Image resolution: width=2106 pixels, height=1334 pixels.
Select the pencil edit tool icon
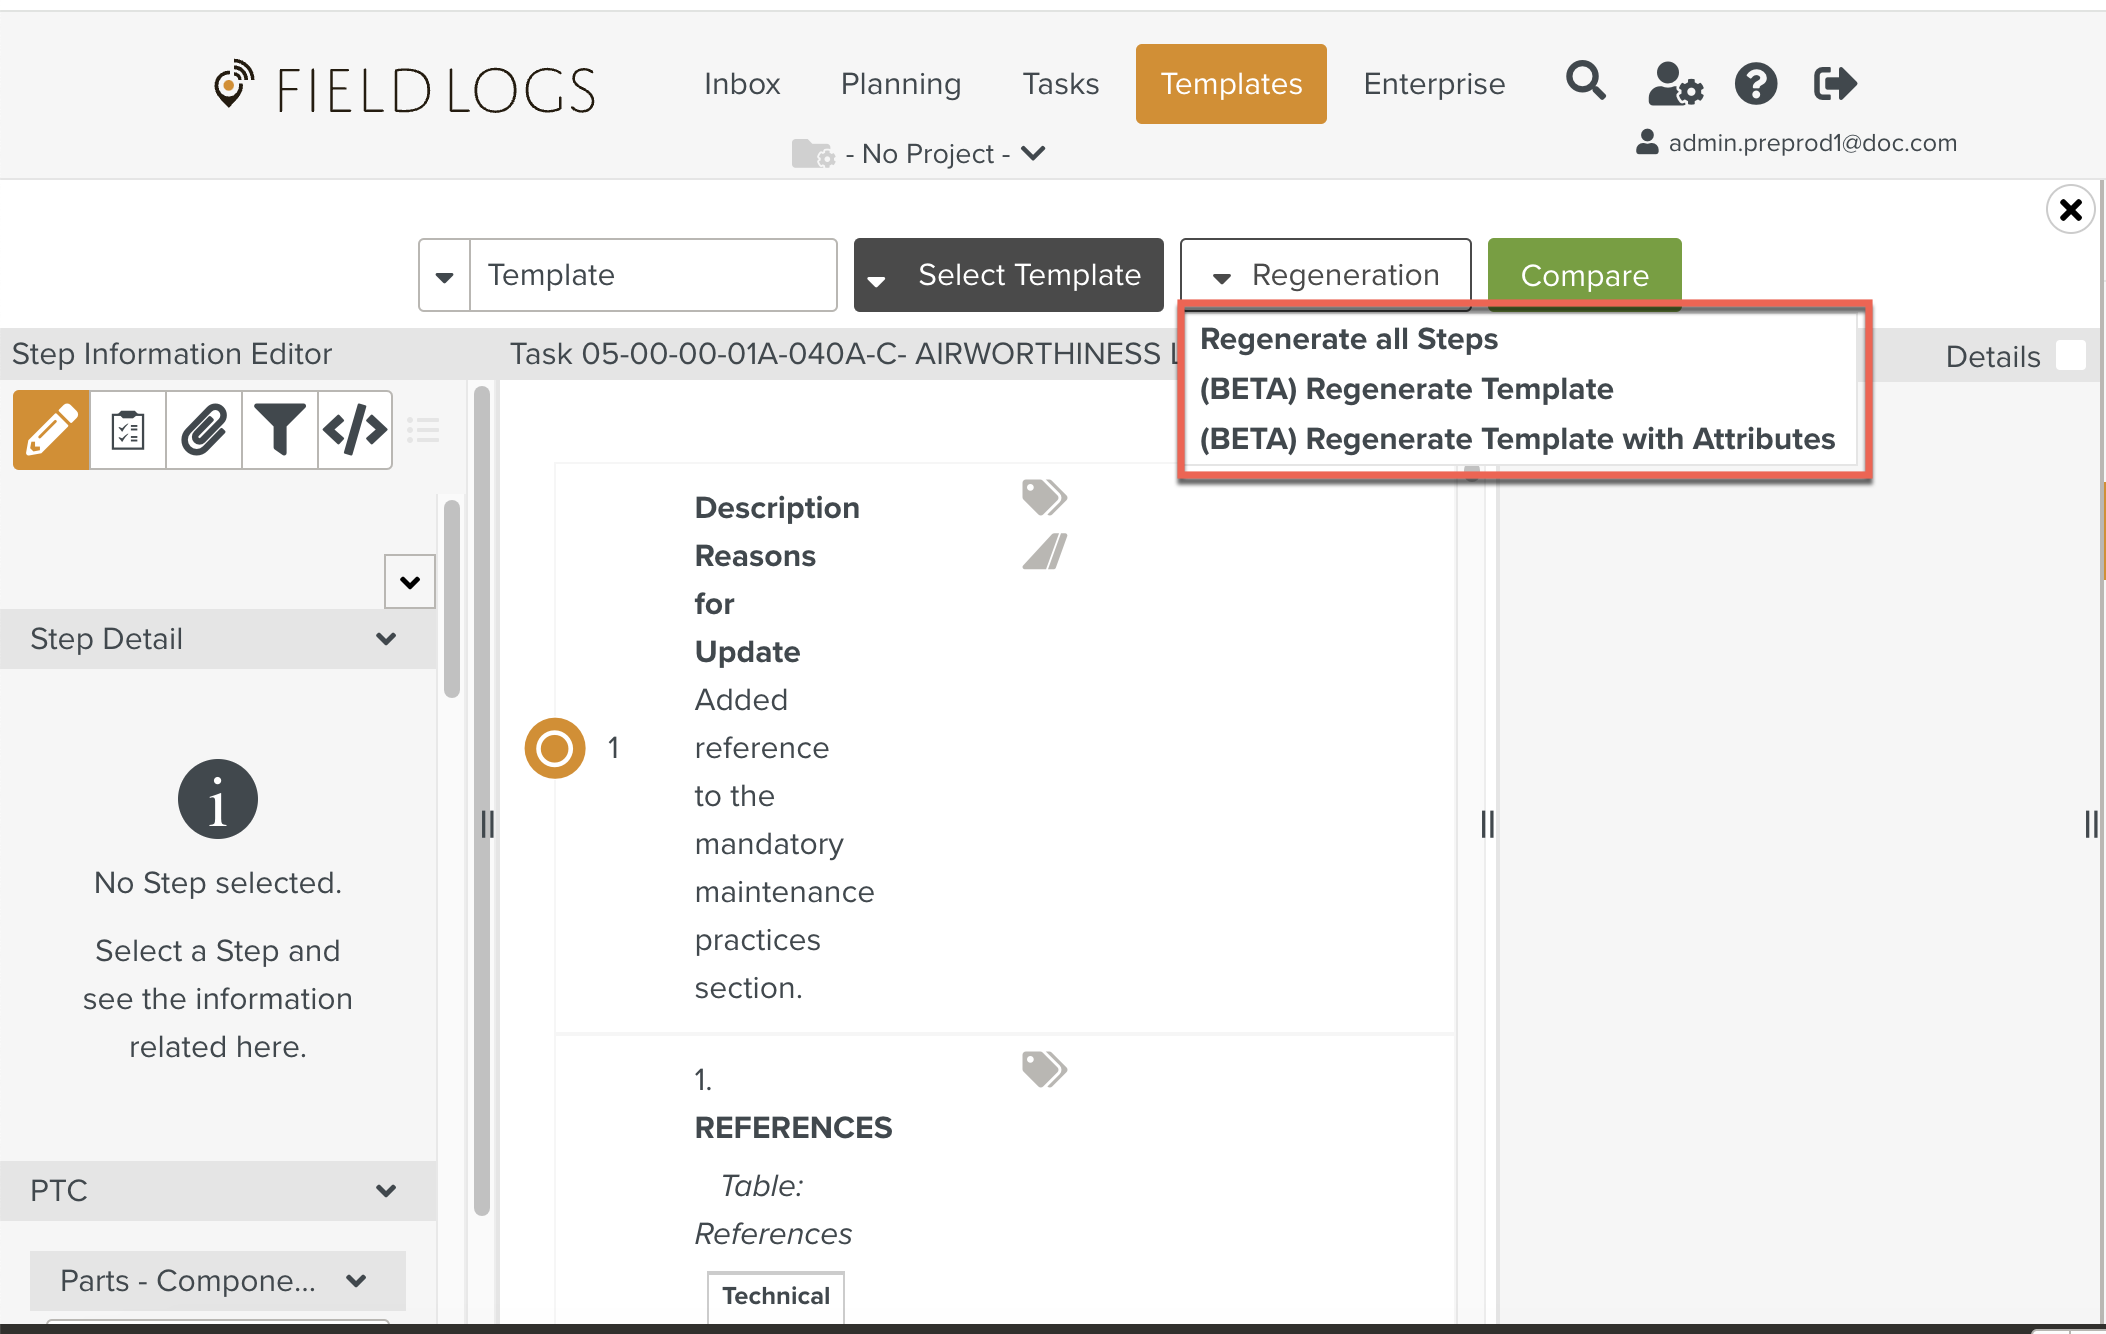tap(51, 431)
